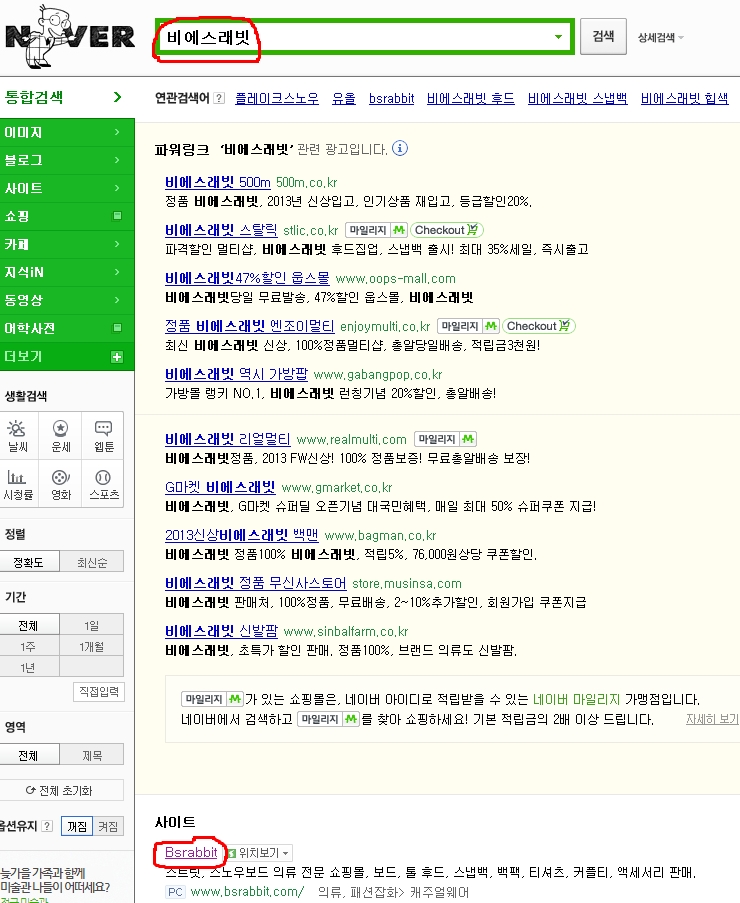Viewport: 740px width, 903px height.
Task: Click the square icon beside 쇼핑
Action: pyautogui.click(x=117, y=215)
